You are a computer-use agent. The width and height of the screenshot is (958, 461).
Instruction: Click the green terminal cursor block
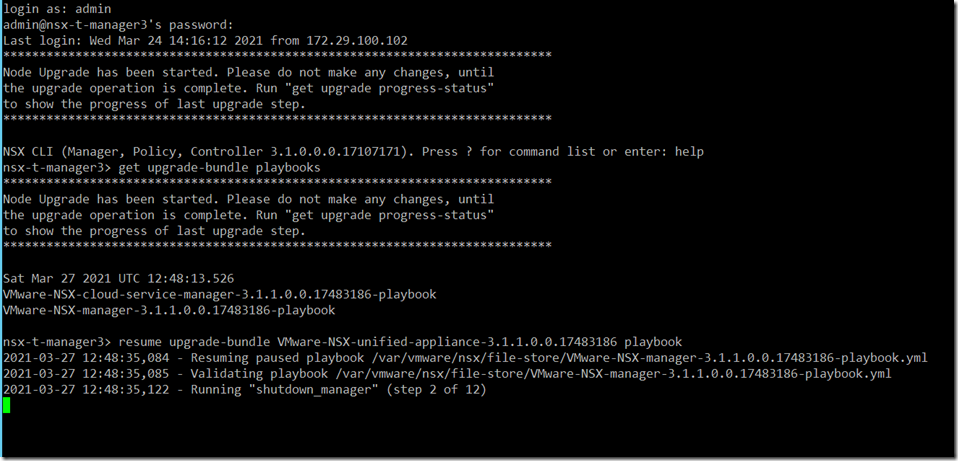click(7, 405)
